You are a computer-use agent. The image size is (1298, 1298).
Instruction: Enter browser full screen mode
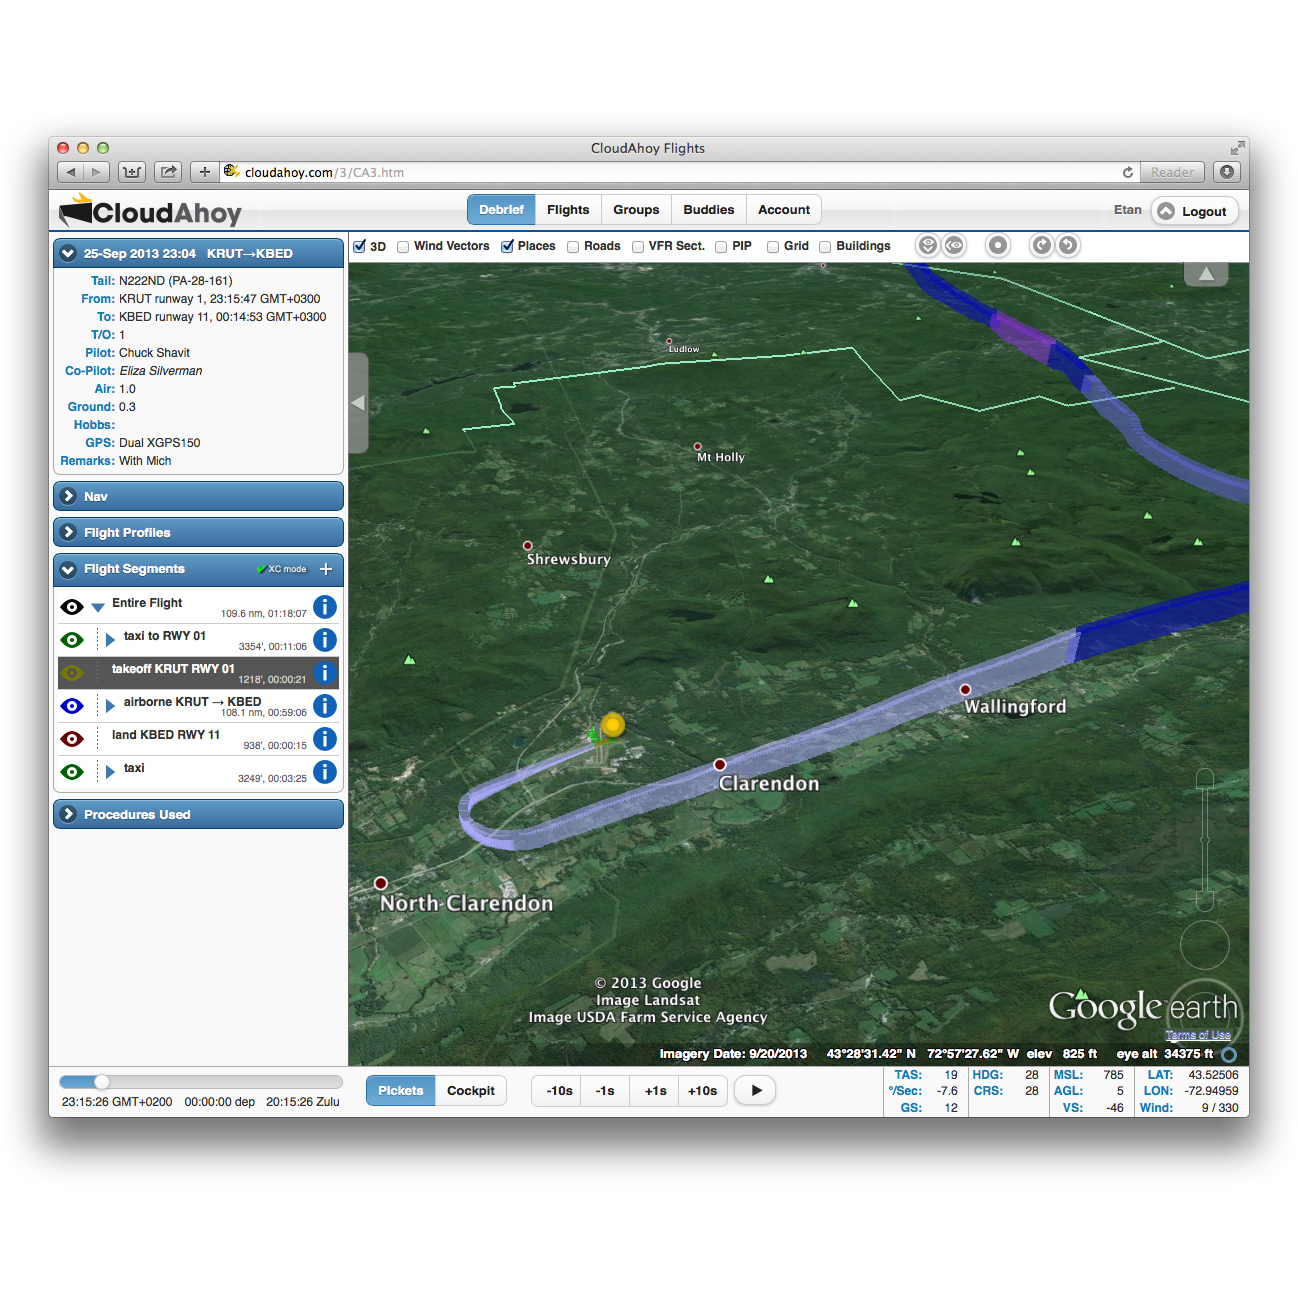pos(1238,148)
